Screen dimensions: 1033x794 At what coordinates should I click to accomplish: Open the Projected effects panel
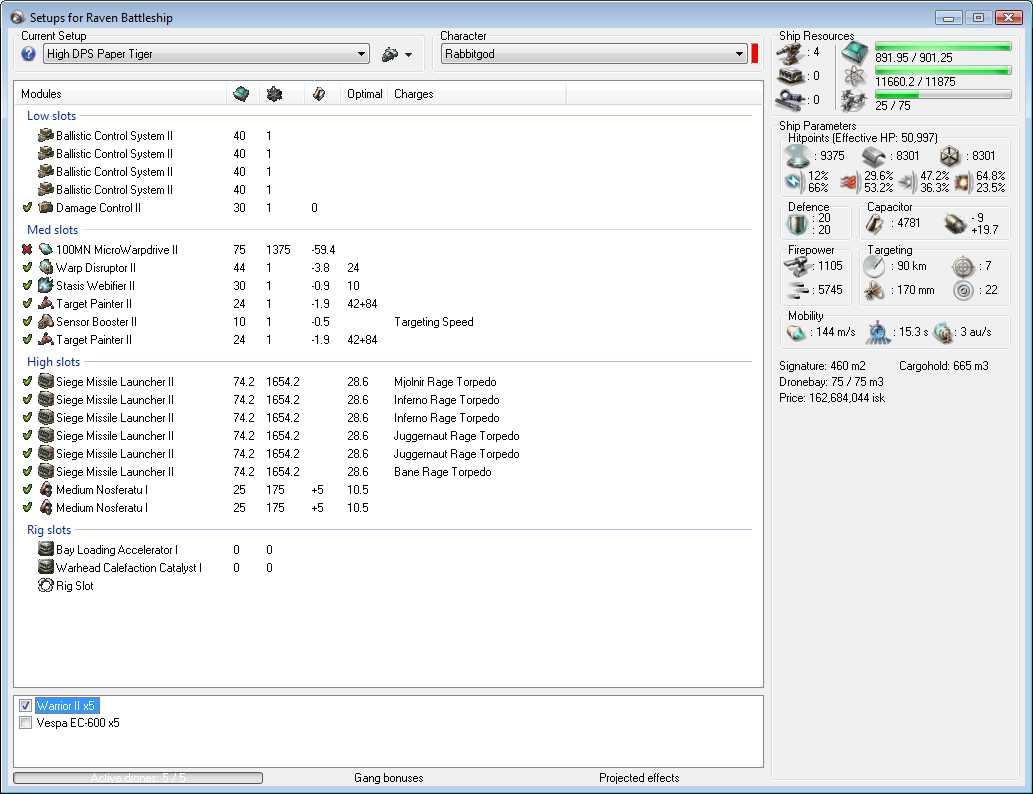[x=639, y=778]
